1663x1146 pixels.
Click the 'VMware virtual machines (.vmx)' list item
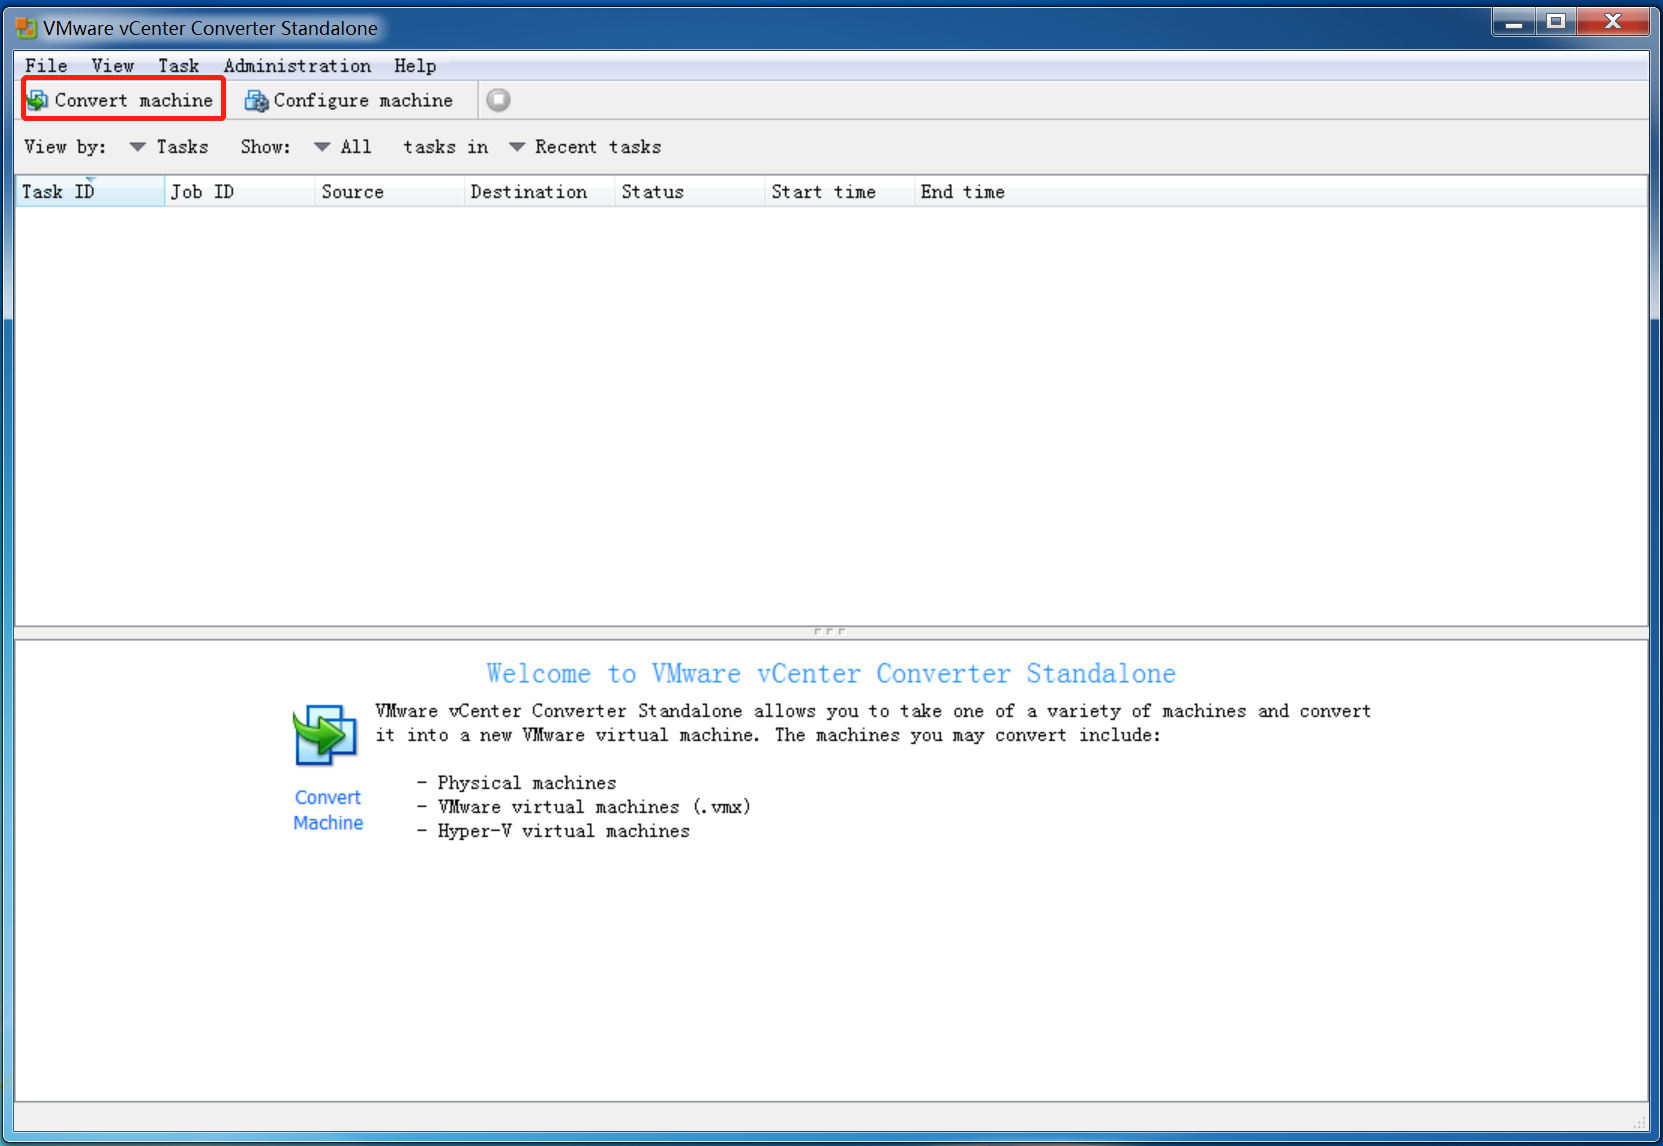coord(594,807)
